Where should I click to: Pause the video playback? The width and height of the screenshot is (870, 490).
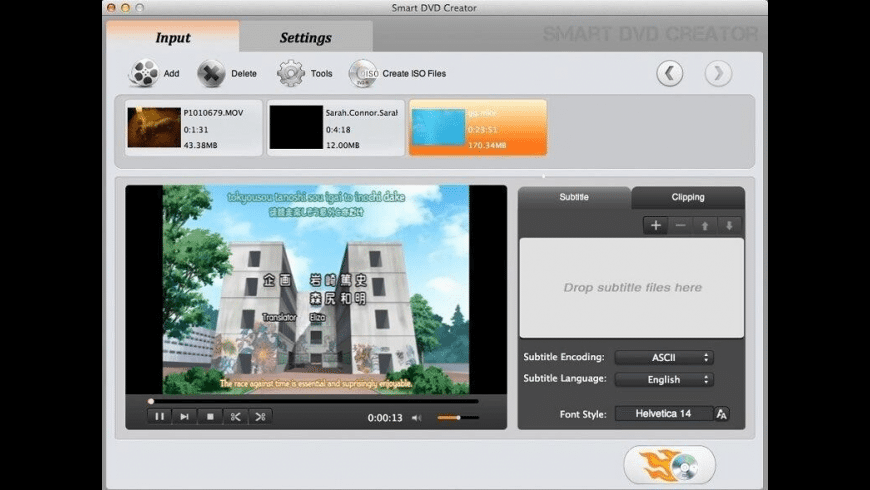(x=159, y=416)
